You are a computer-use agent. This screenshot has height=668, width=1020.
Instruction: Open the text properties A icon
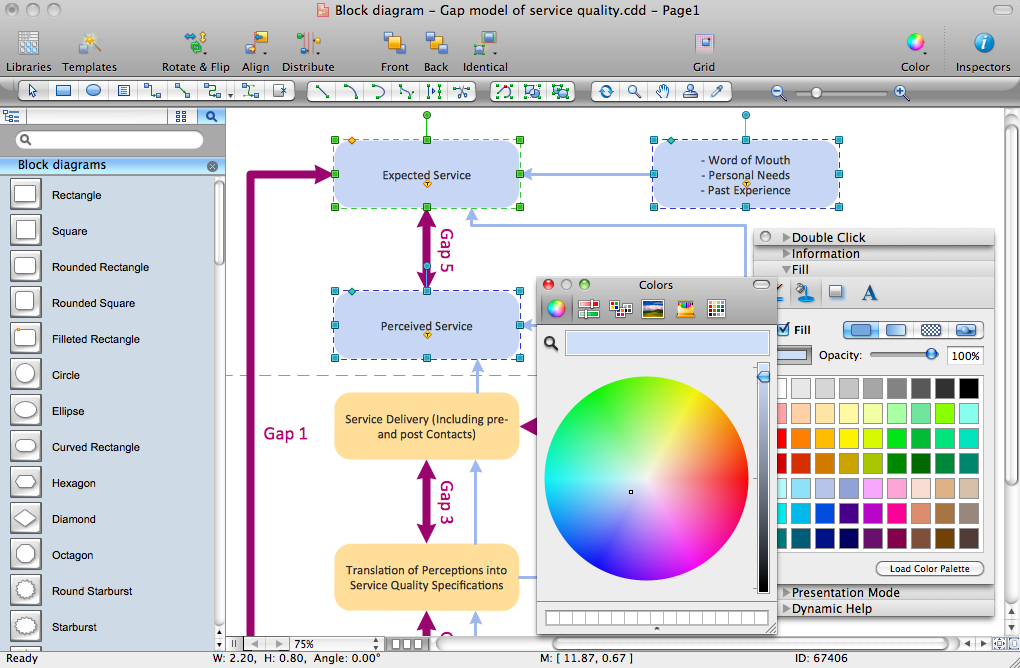[x=870, y=293]
